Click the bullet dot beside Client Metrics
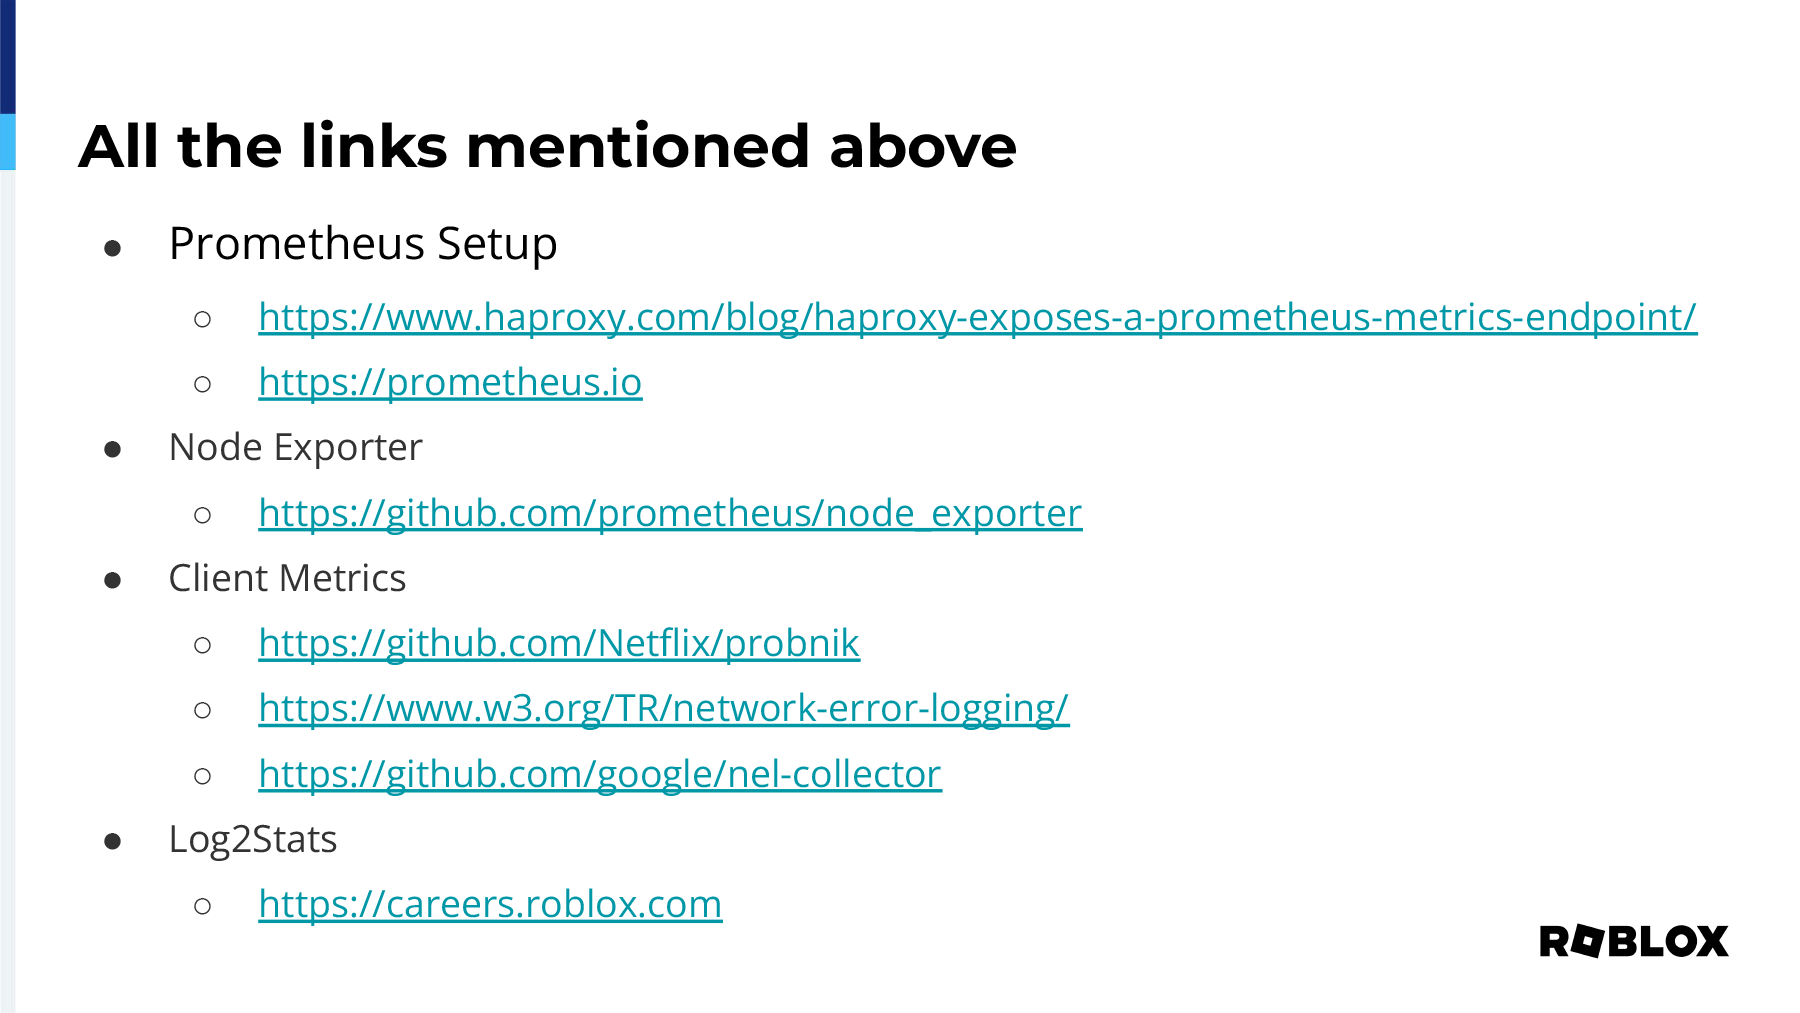 (x=113, y=581)
